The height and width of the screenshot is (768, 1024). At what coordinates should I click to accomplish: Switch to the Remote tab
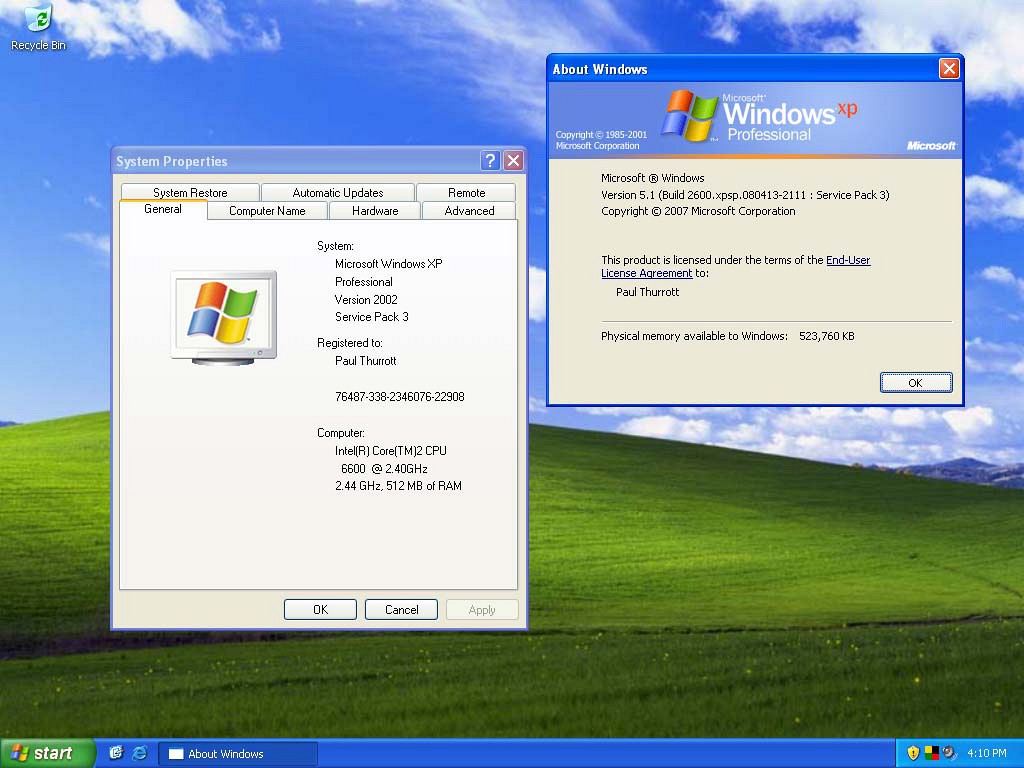point(466,191)
